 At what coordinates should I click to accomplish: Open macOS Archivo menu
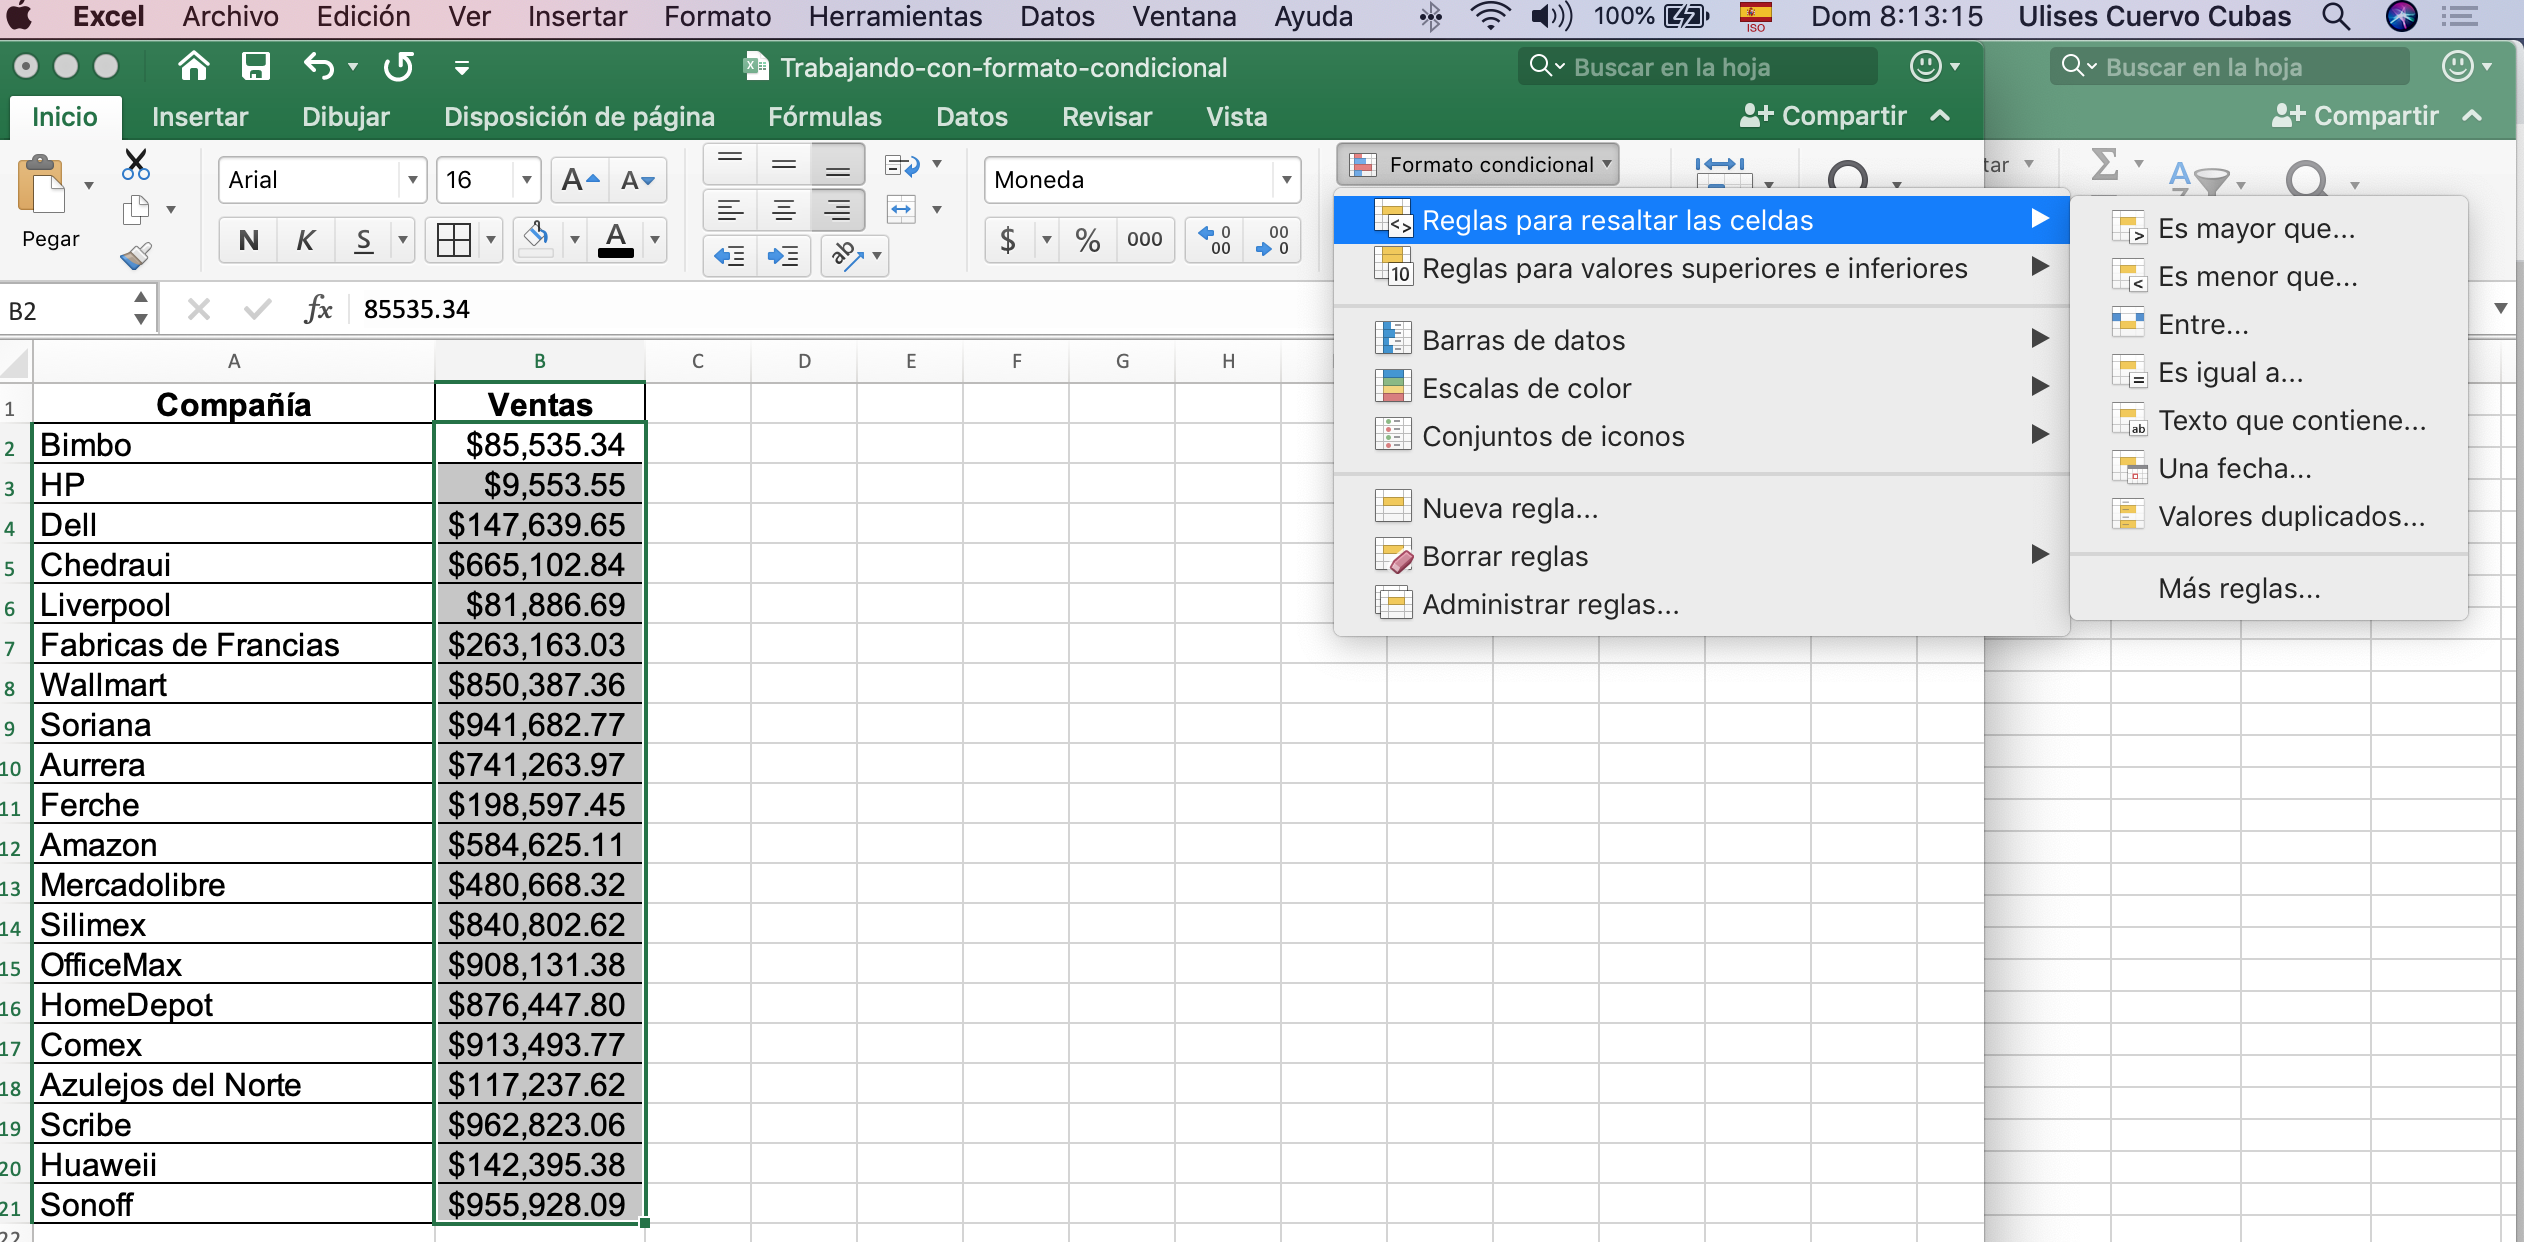coord(230,17)
